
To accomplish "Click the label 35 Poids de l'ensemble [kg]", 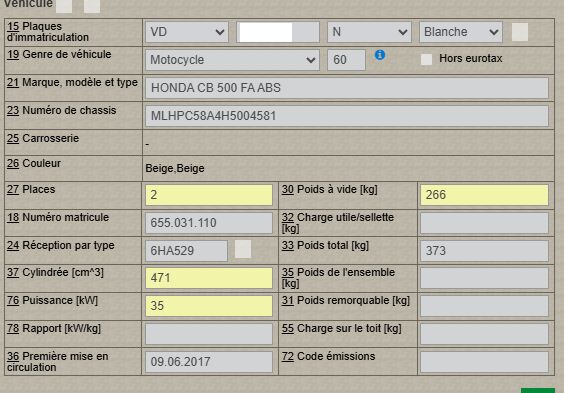I will click(338, 278).
